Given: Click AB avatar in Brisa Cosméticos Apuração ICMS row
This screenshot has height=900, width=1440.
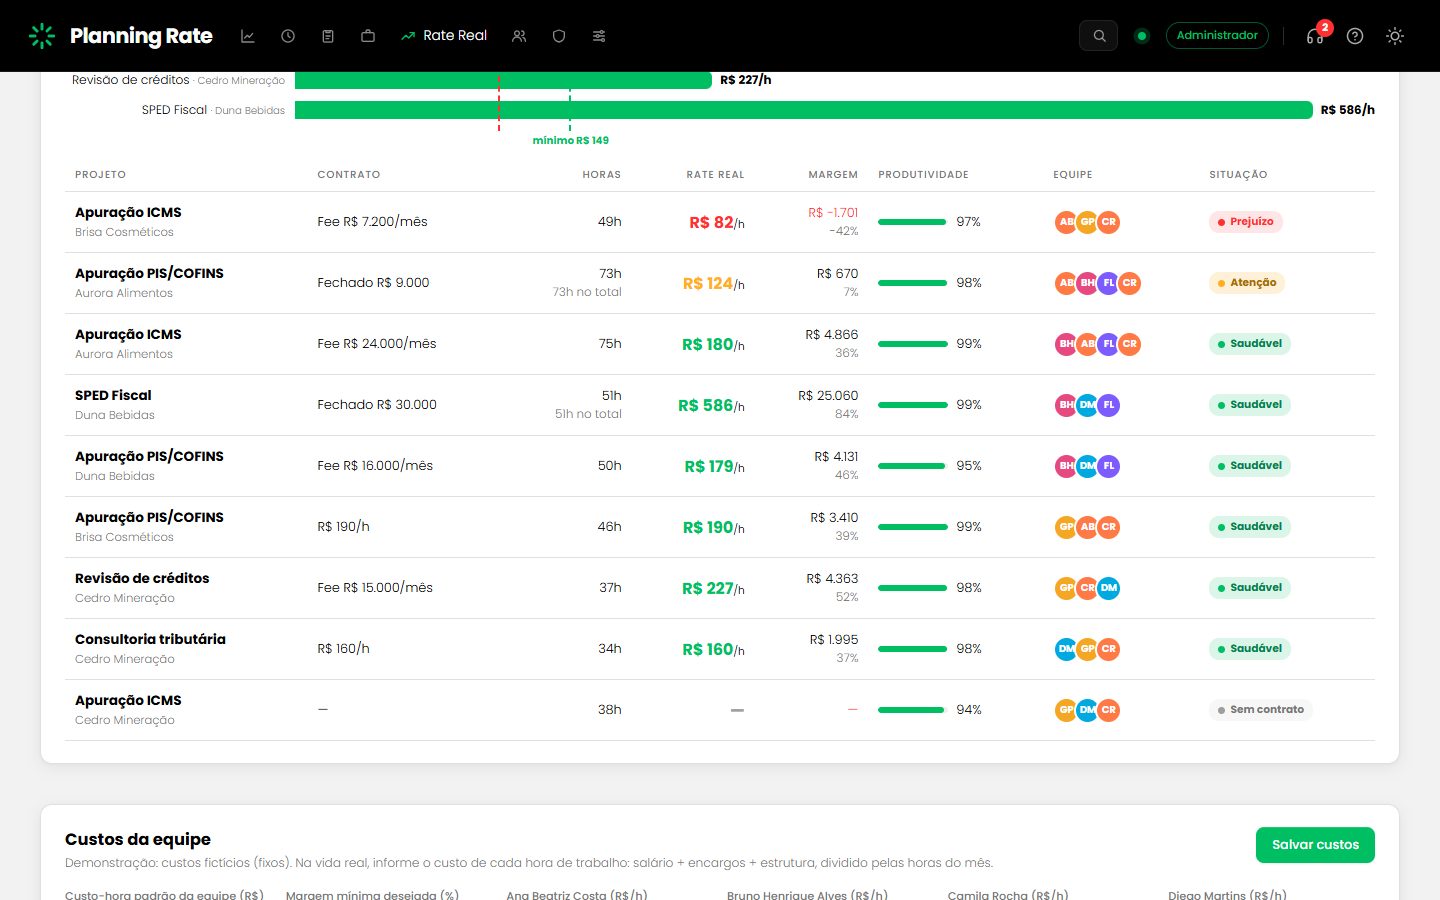Looking at the screenshot, I should [x=1066, y=222].
